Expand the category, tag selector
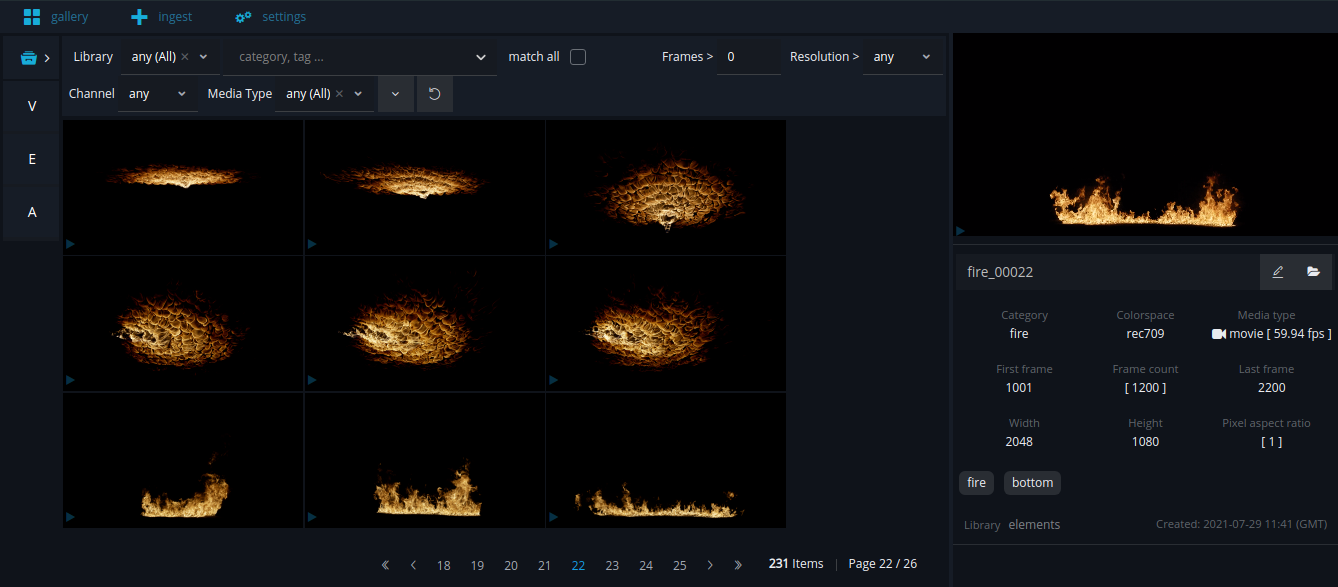Viewport: 1338px width, 587px height. 360,57
